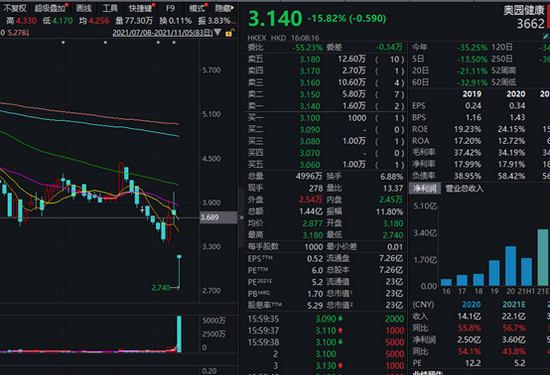Open the date range dropdown arrow
The image size is (550, 375).
pyautogui.click(x=217, y=33)
